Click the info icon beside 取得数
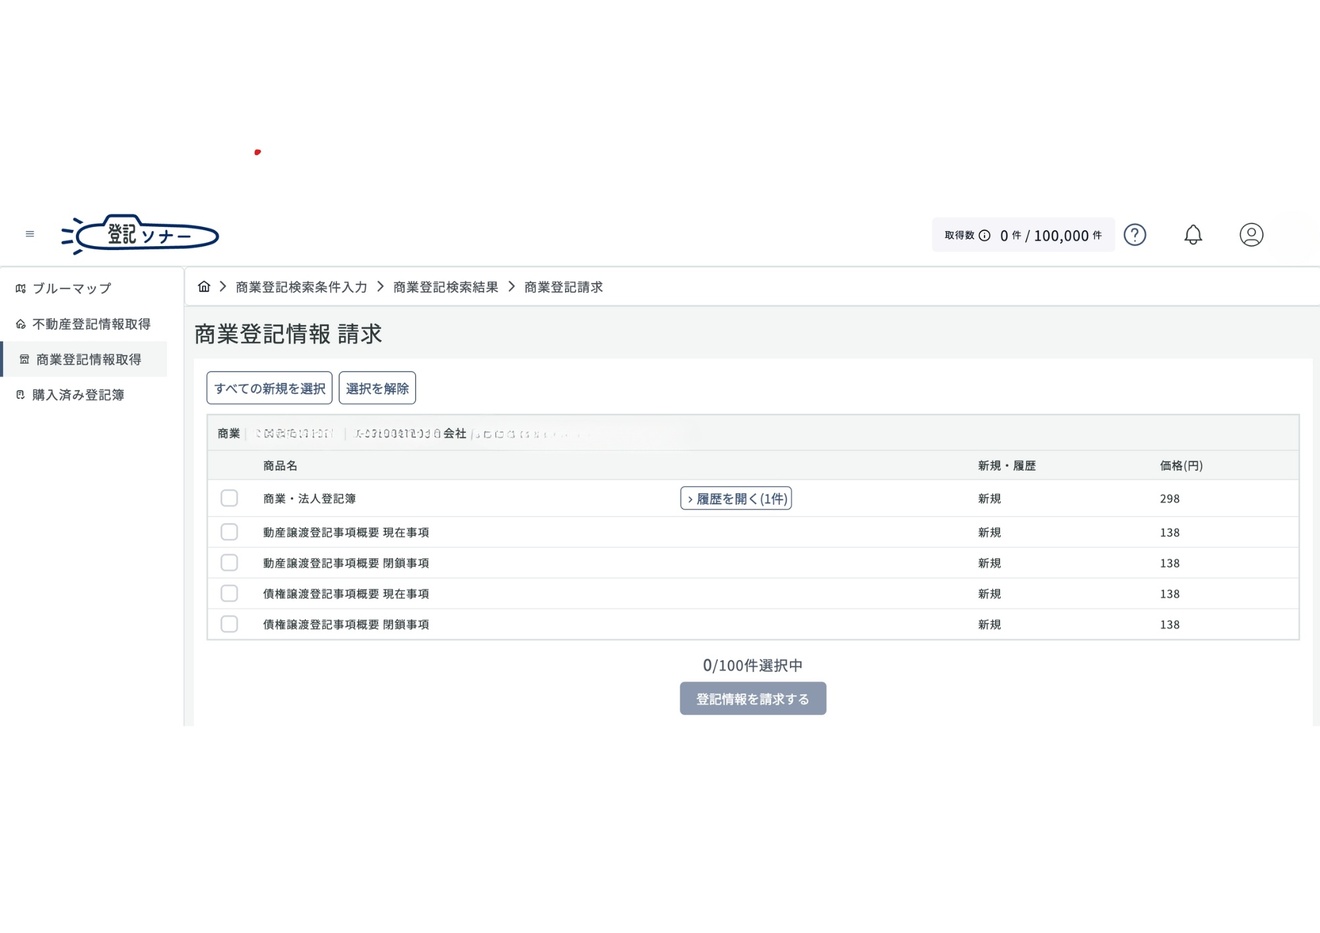Screen dimensions: 1320x933 [x=984, y=235]
